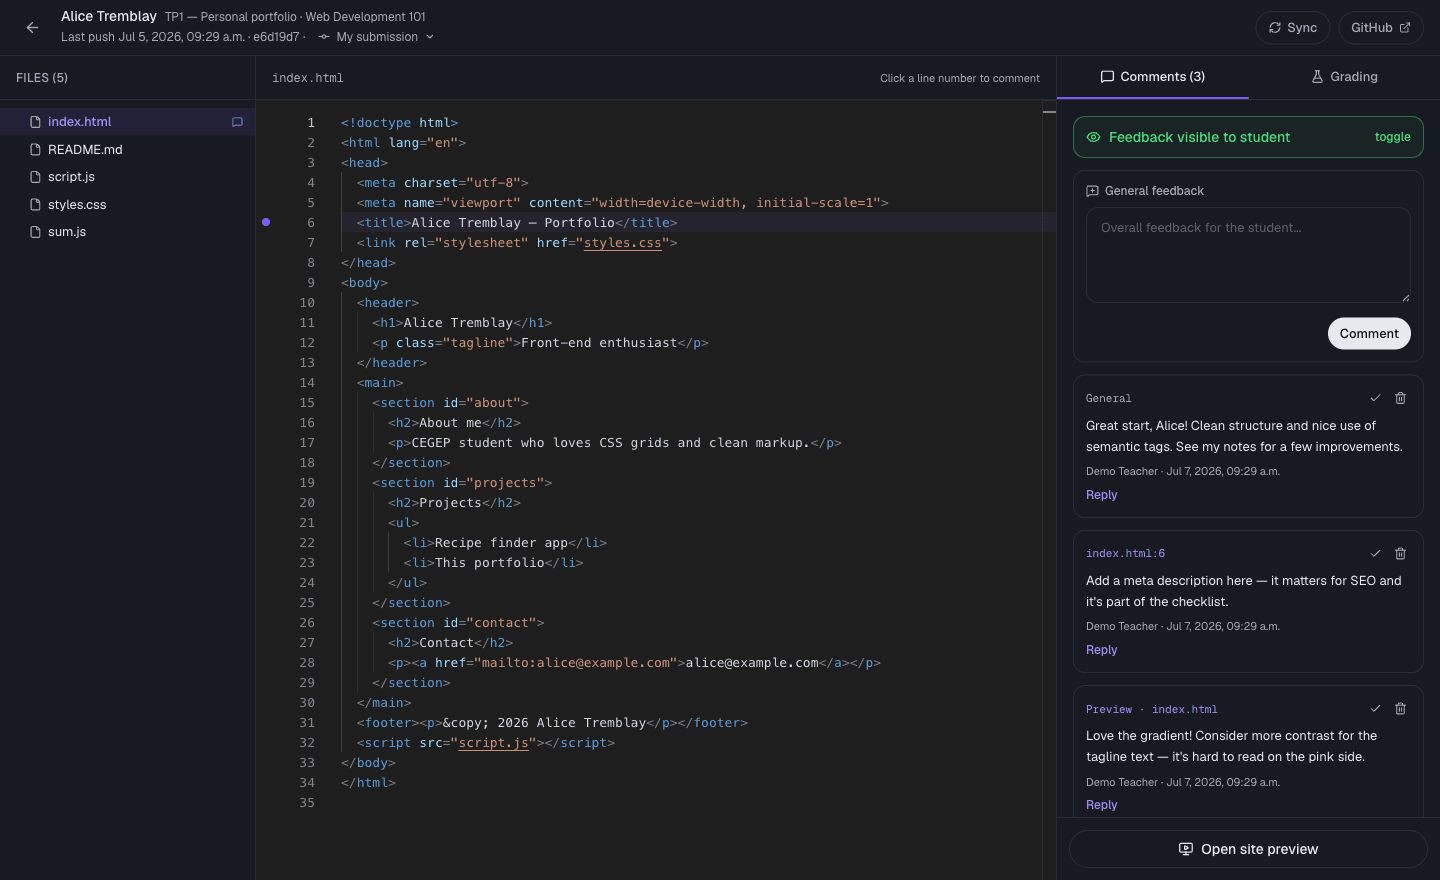Delete the Preview gradient comment
This screenshot has height=880, width=1440.
point(1400,708)
